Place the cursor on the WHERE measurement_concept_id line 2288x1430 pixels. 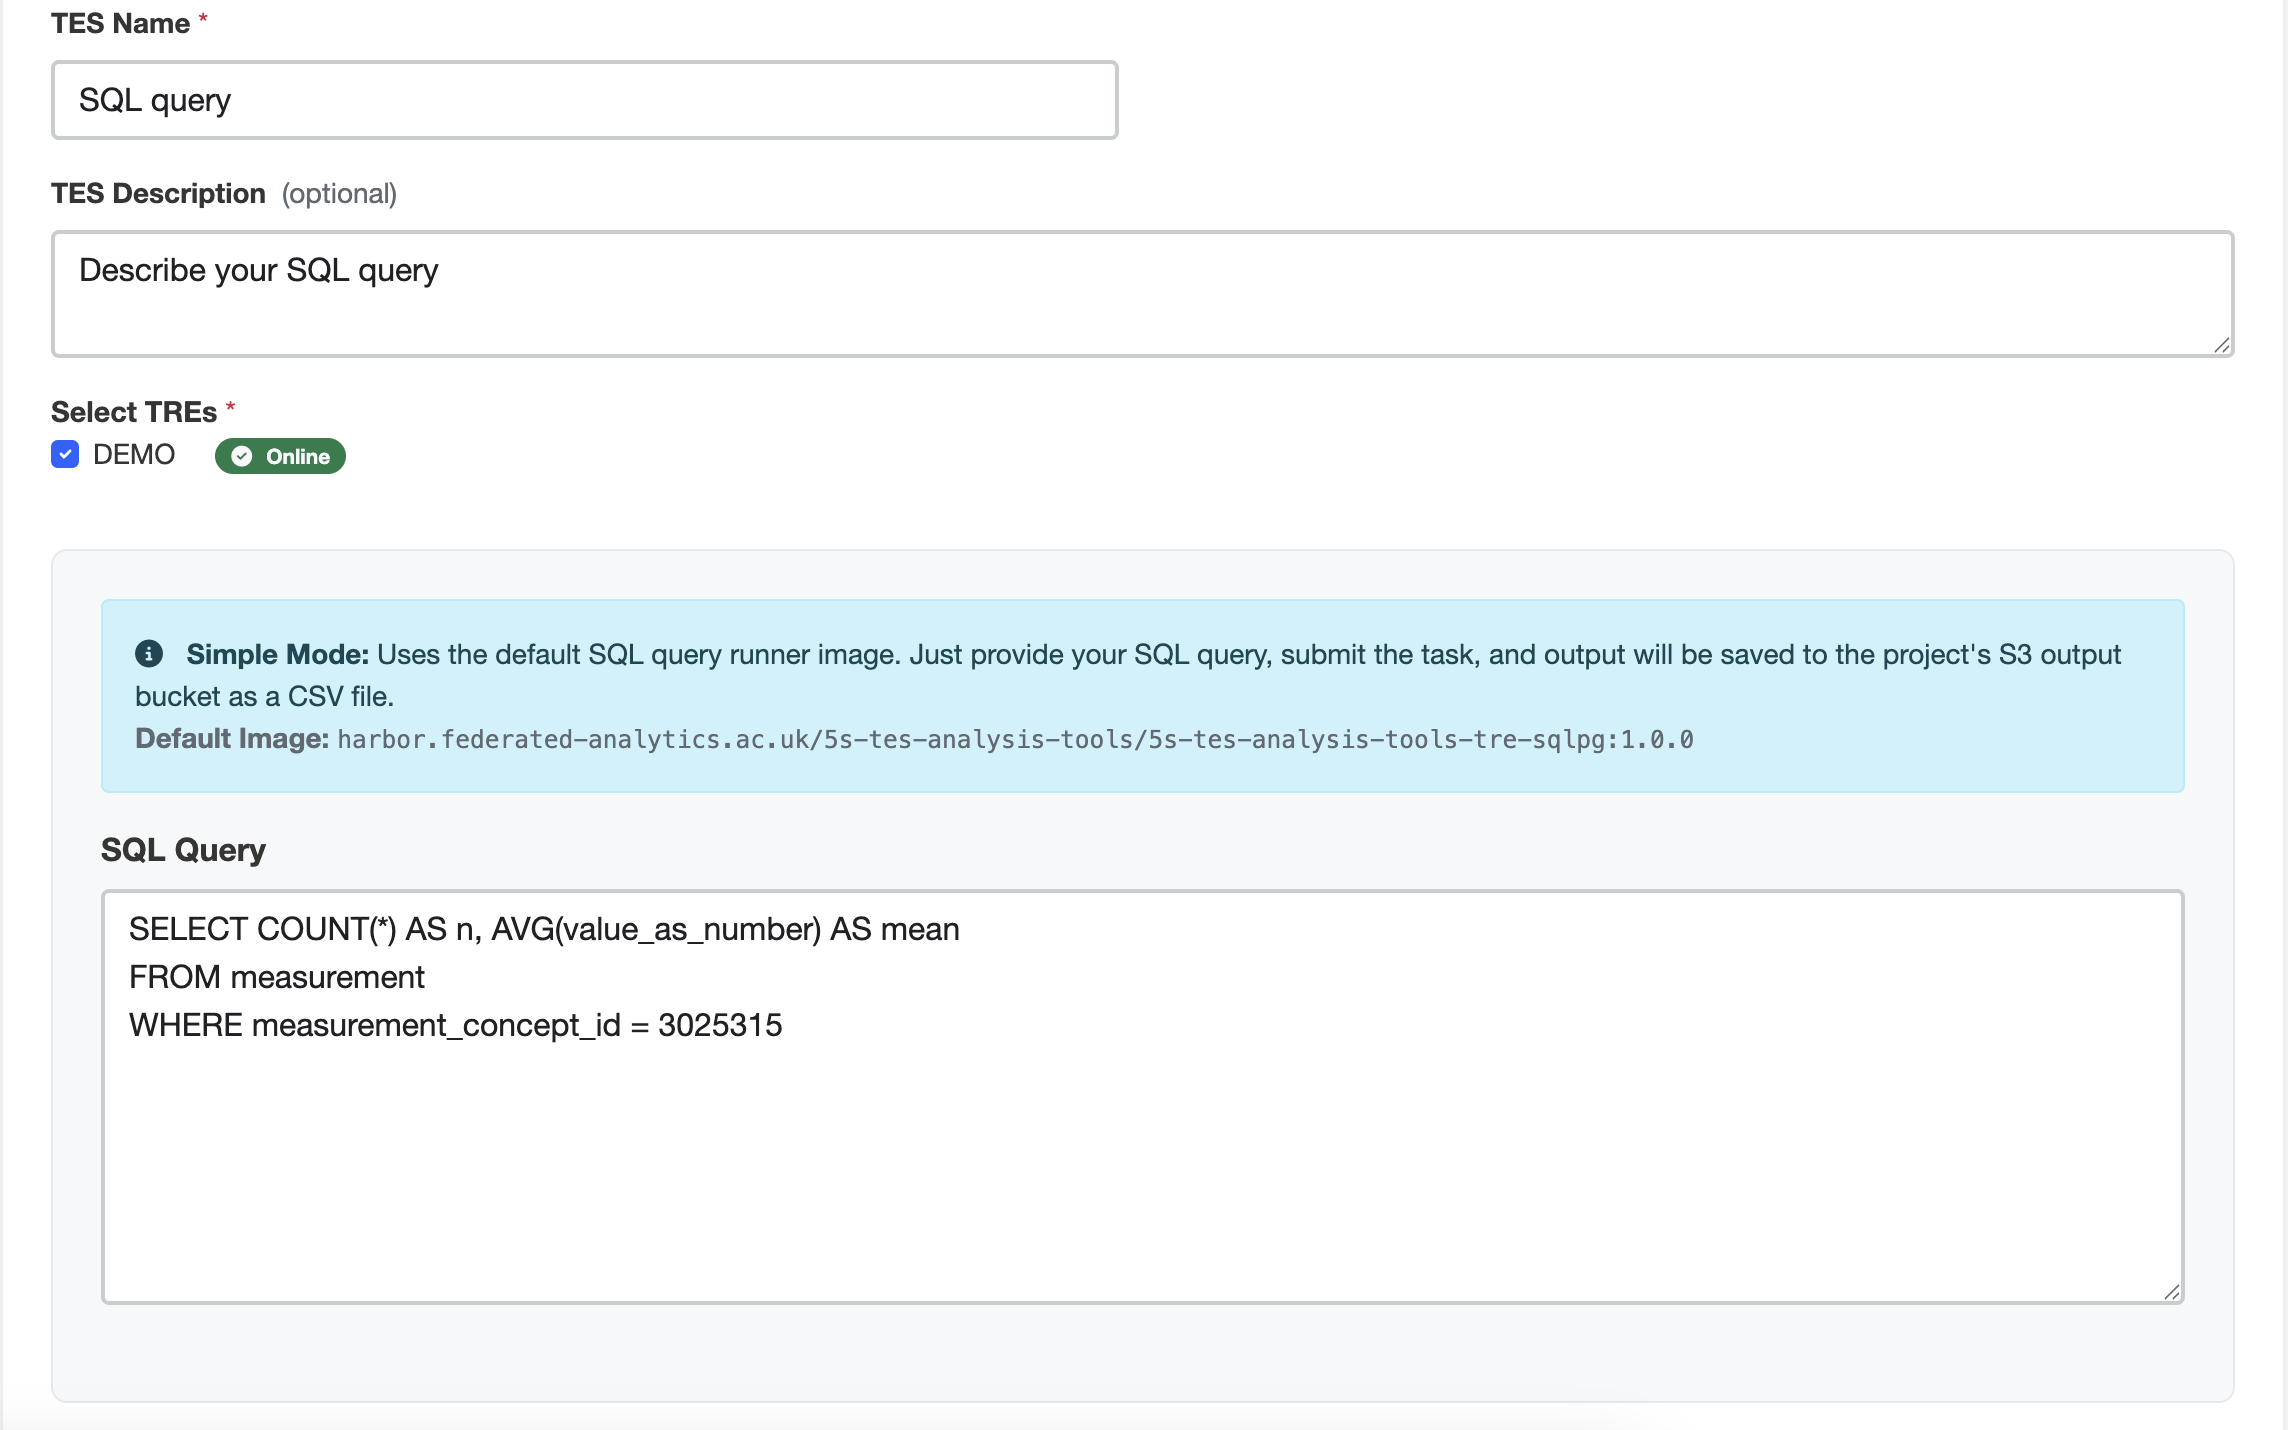click(x=455, y=1025)
